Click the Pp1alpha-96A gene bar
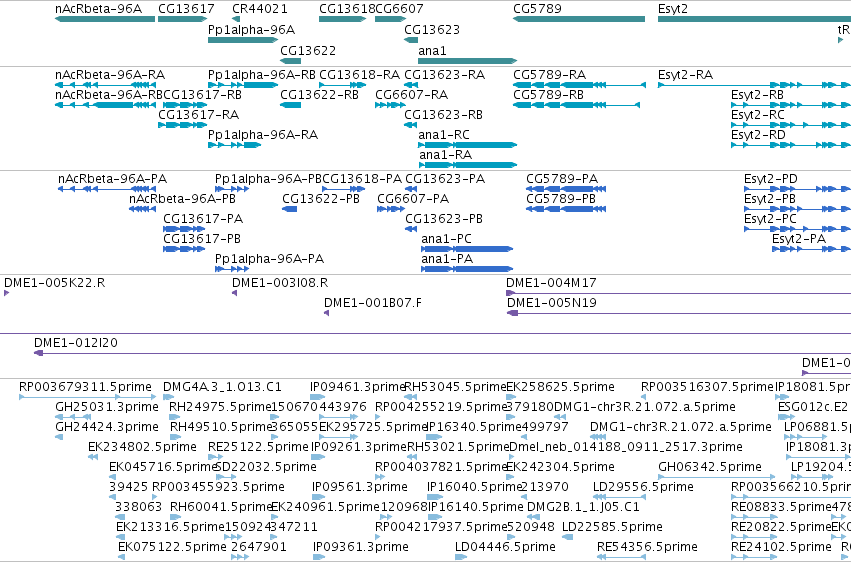The width and height of the screenshot is (851, 562). click(243, 40)
